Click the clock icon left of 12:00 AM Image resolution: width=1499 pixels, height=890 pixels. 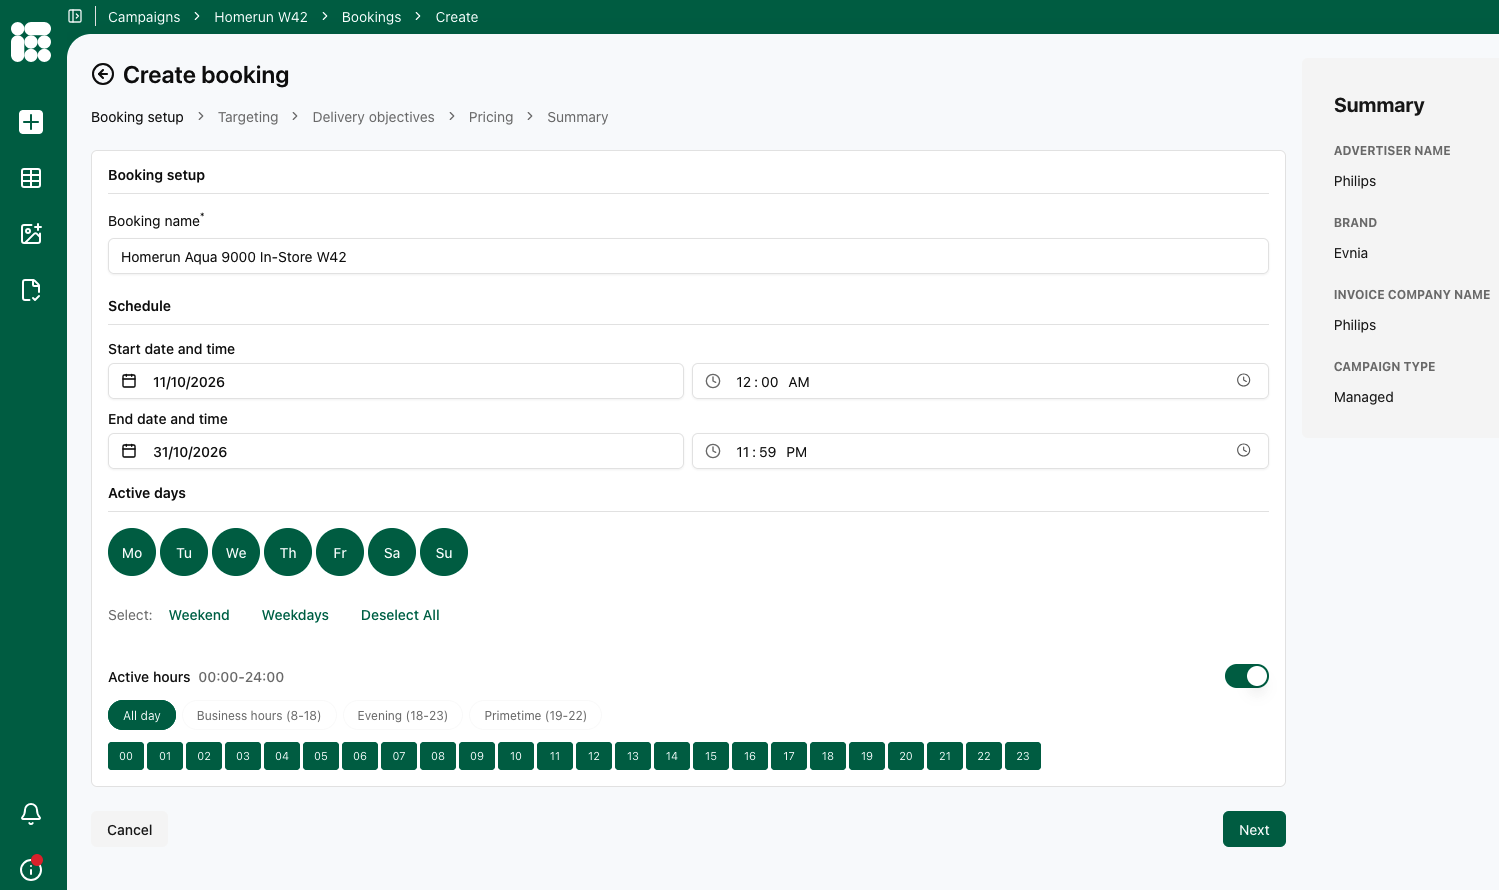(x=713, y=381)
